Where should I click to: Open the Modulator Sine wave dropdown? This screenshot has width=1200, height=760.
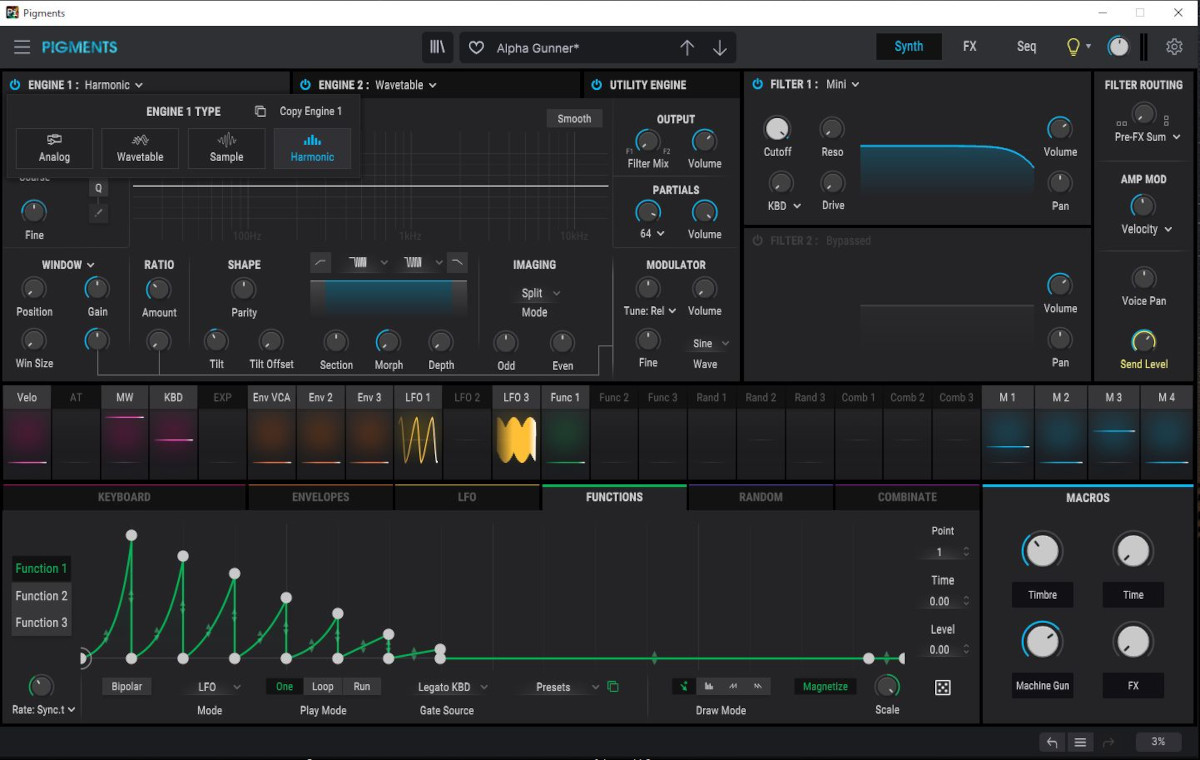pyautogui.click(x=711, y=344)
